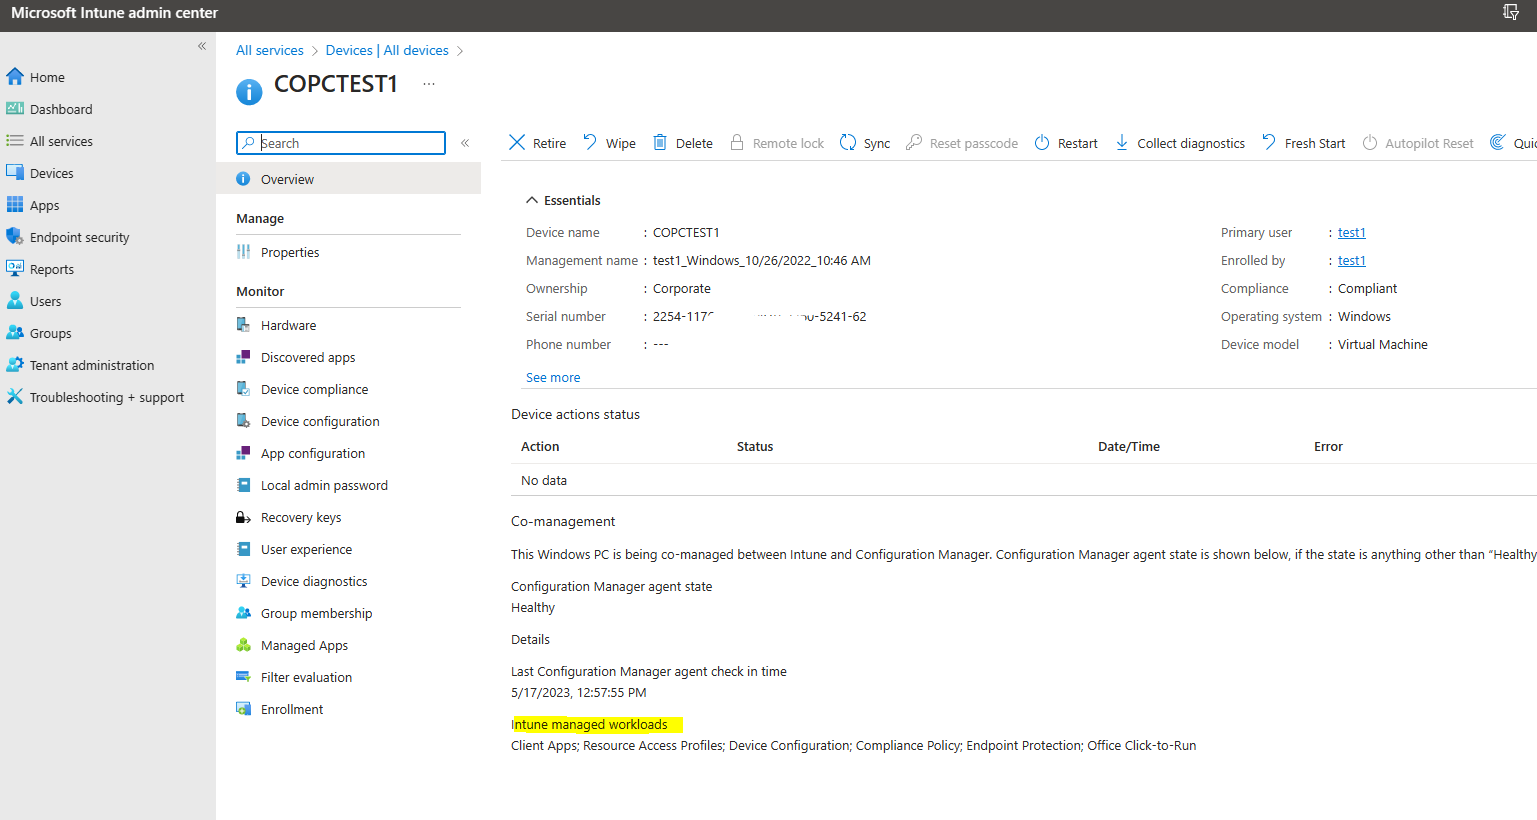This screenshot has width=1537, height=820.
Task: Open Enrolled by test1 link
Action: coord(1352,260)
